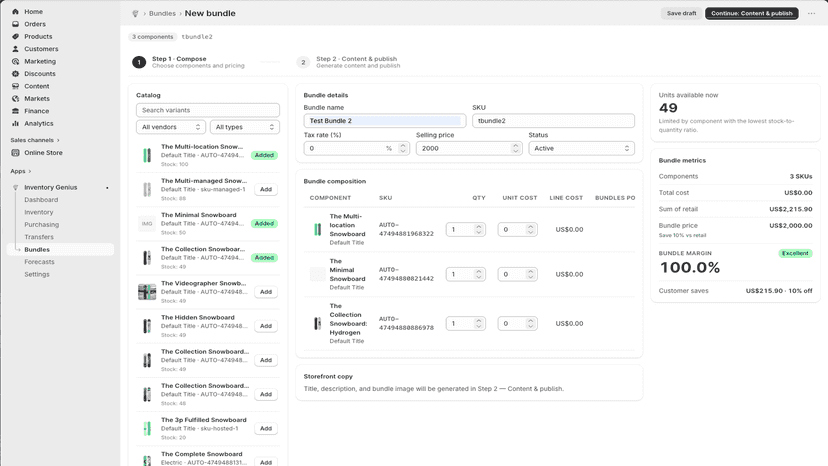Click the app icon in breadcrumb
The height and width of the screenshot is (466, 828).
click(135, 14)
